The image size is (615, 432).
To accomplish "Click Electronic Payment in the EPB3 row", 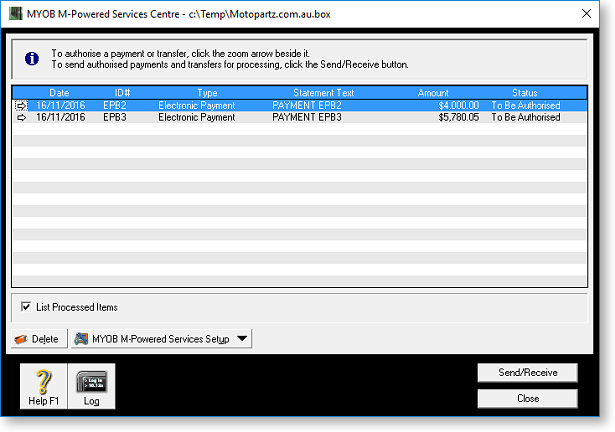I will tap(197, 117).
